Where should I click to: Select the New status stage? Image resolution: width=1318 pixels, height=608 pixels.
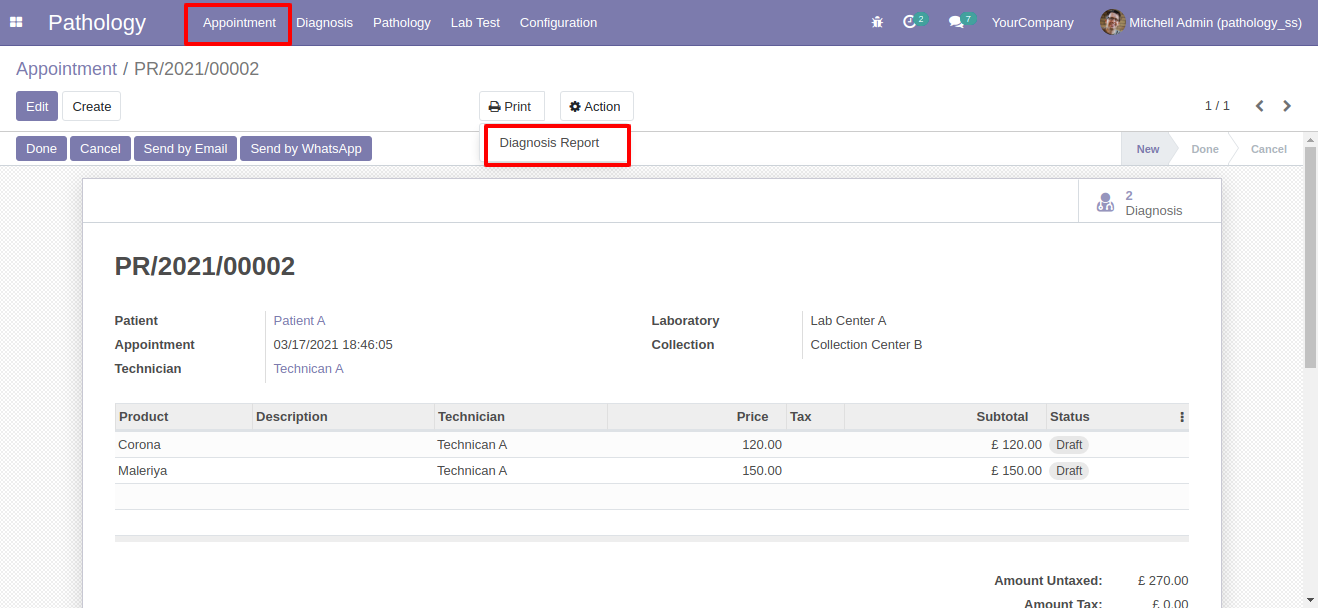[x=1147, y=149]
